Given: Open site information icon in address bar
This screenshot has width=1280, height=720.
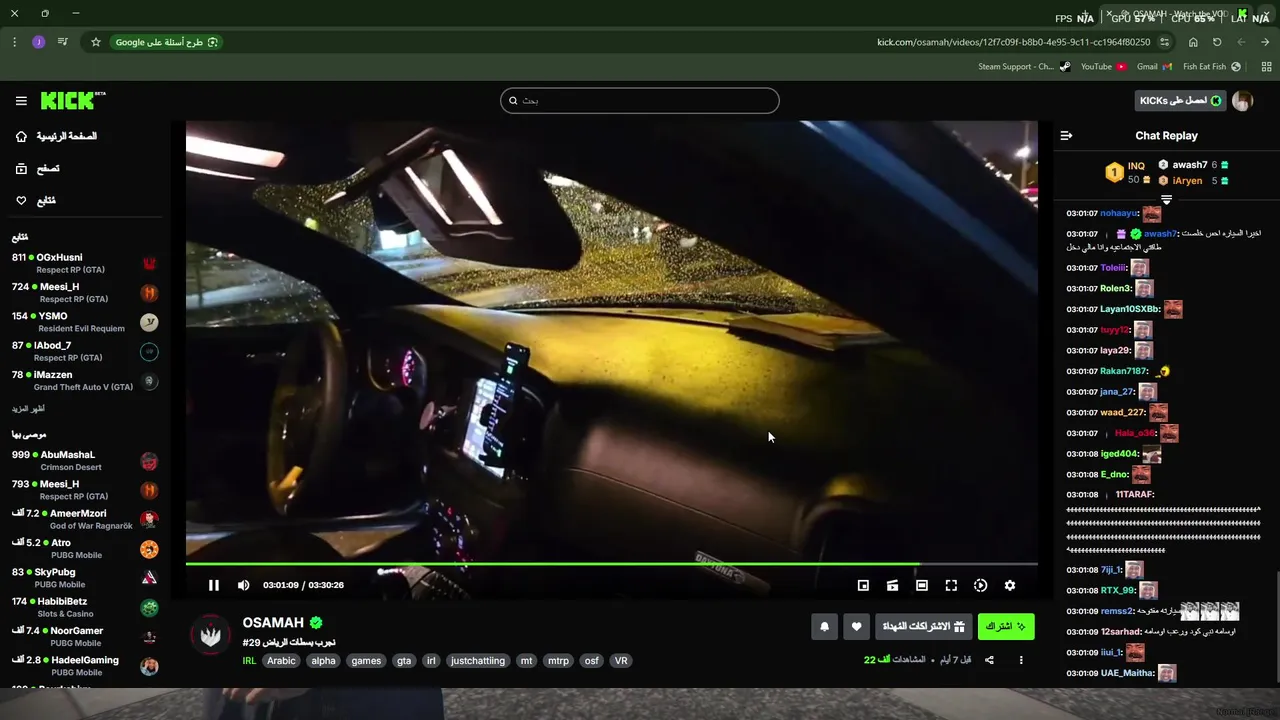Looking at the screenshot, I should [x=1165, y=42].
